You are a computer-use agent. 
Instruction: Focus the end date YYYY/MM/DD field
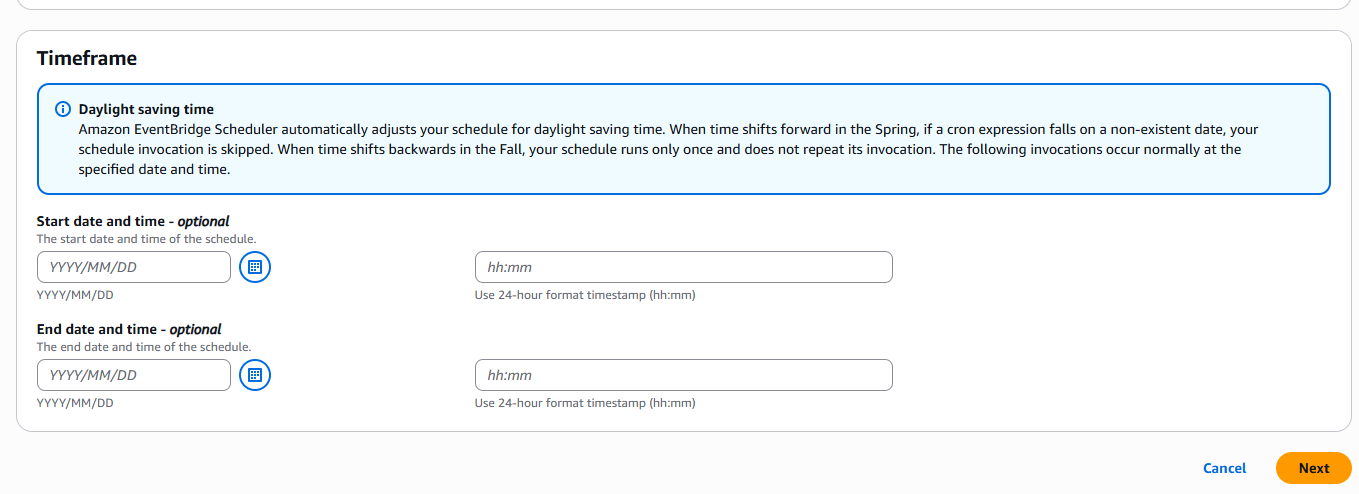(x=134, y=375)
